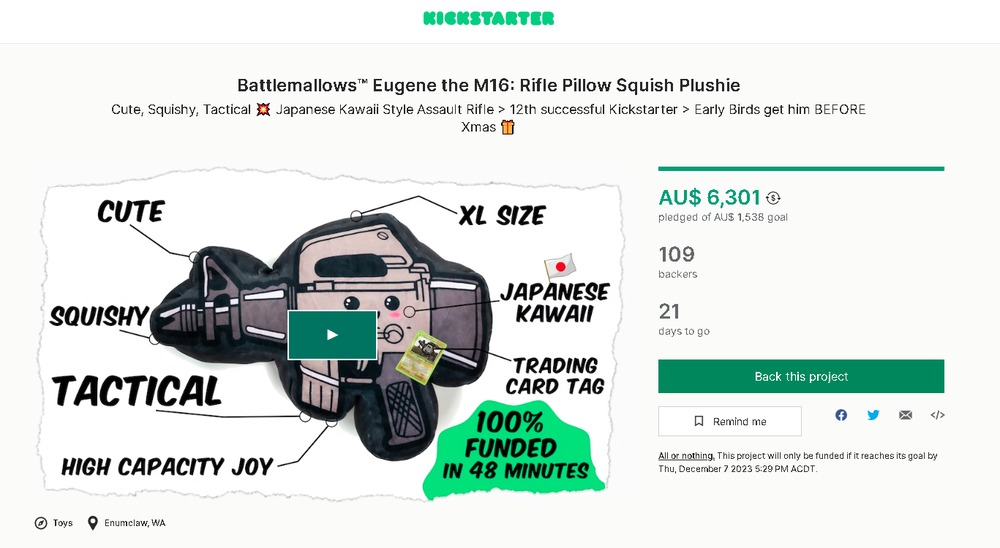Click the currency conversion icon beside AU$ 6,301
Image resolution: width=1000 pixels, height=548 pixels.
coord(773,198)
